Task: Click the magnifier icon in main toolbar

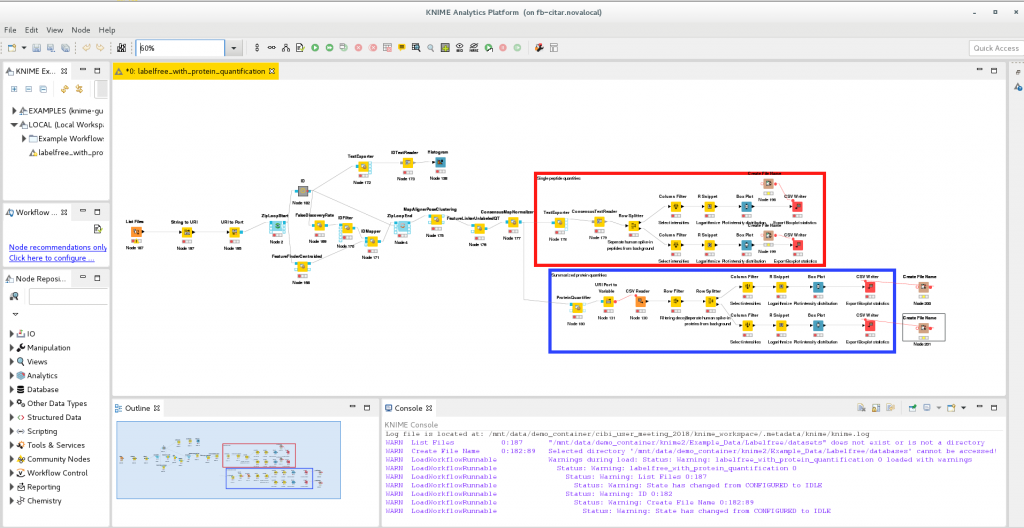Action: click(x=431, y=48)
